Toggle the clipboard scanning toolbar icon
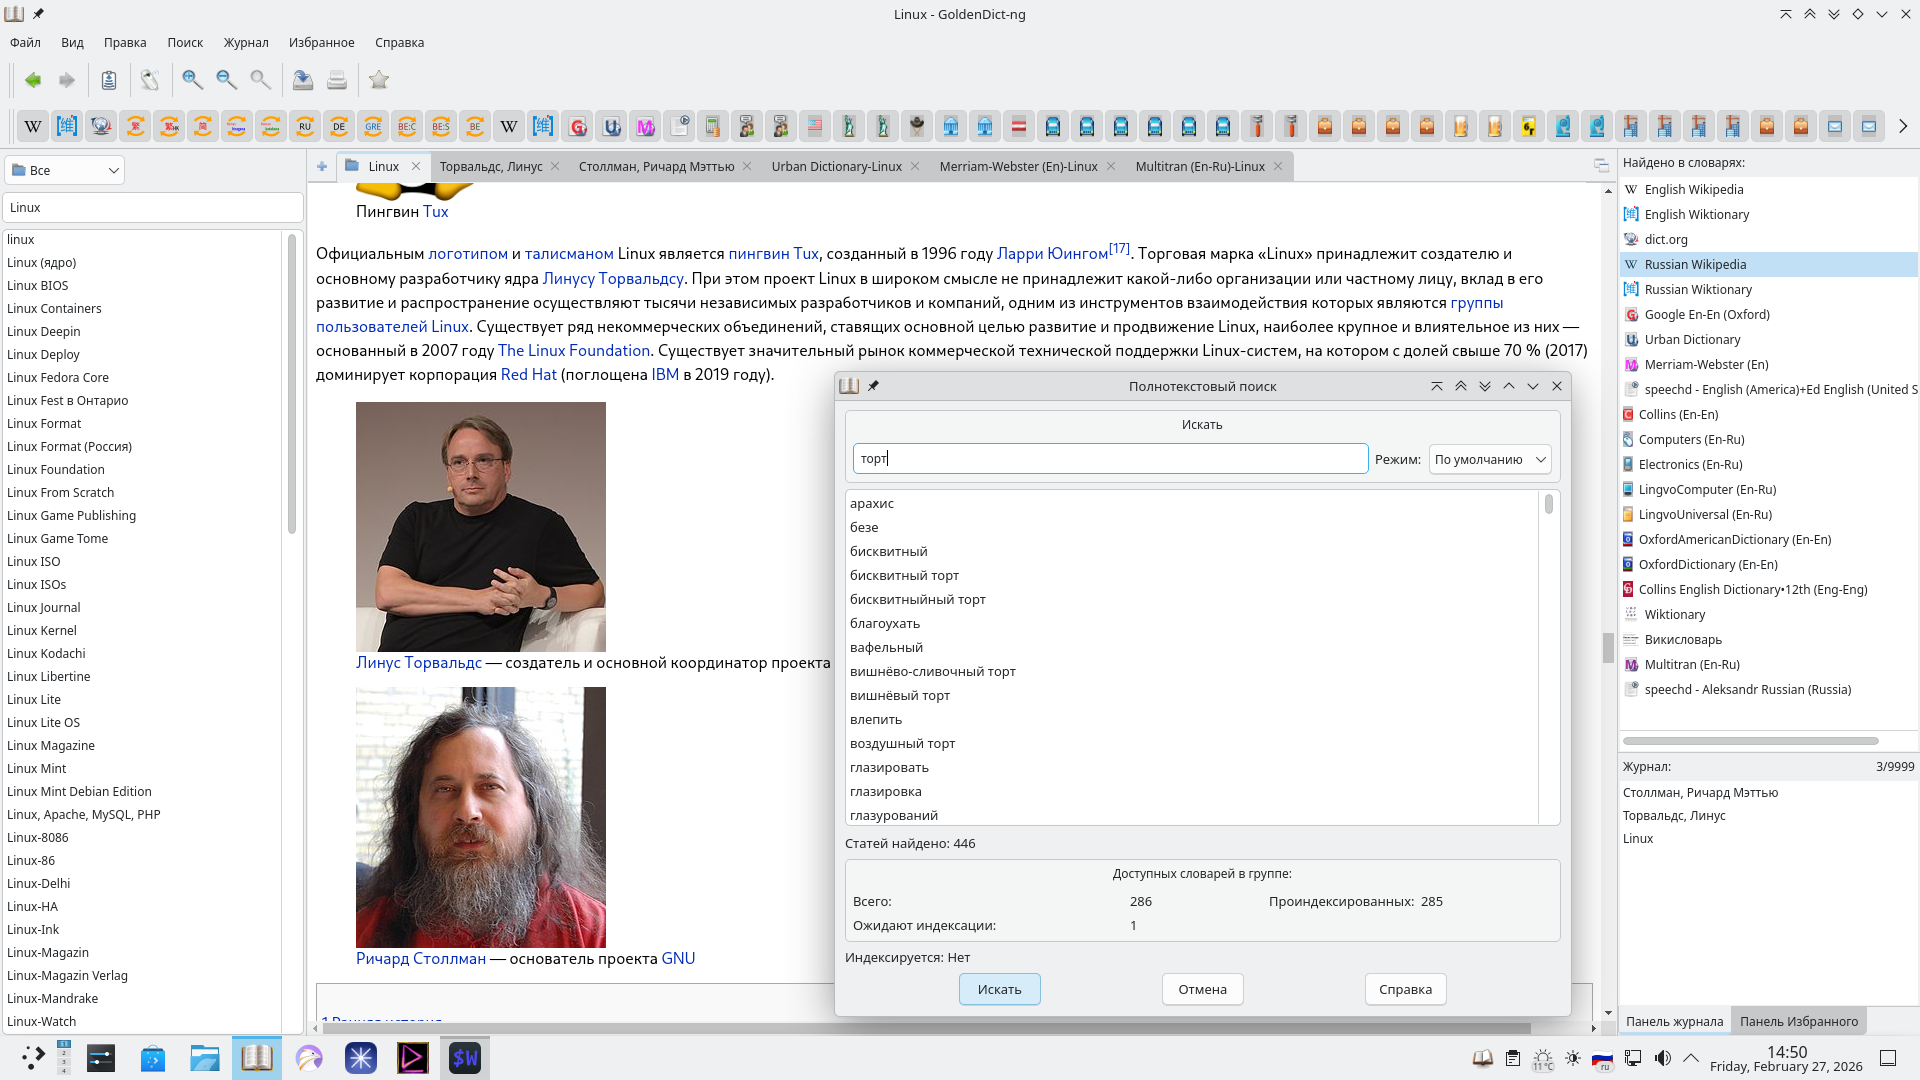The image size is (1920, 1080). click(109, 80)
